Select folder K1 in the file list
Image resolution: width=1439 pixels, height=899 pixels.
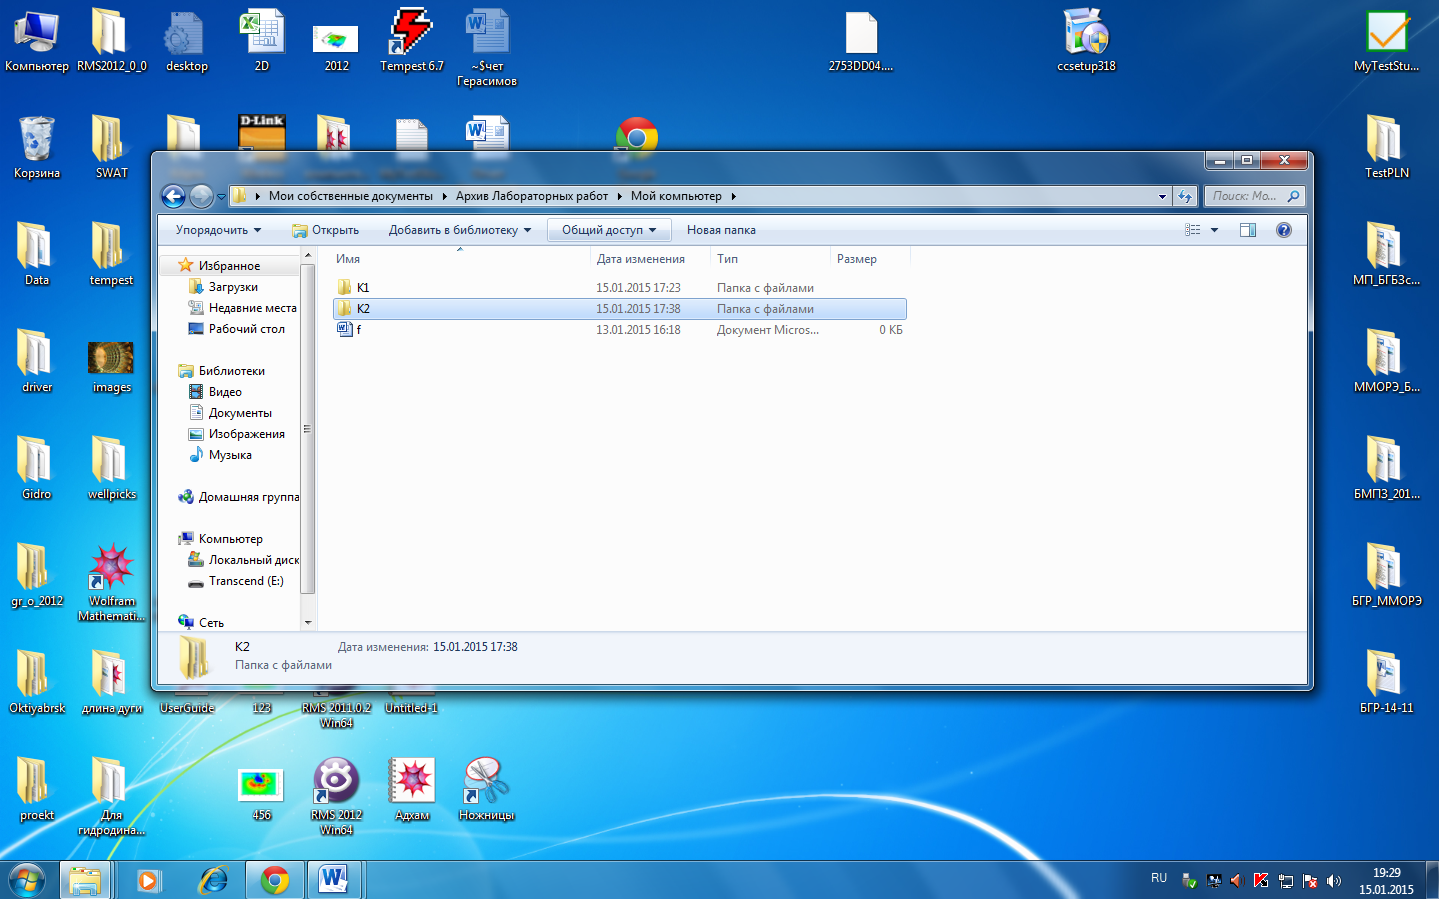coord(619,288)
